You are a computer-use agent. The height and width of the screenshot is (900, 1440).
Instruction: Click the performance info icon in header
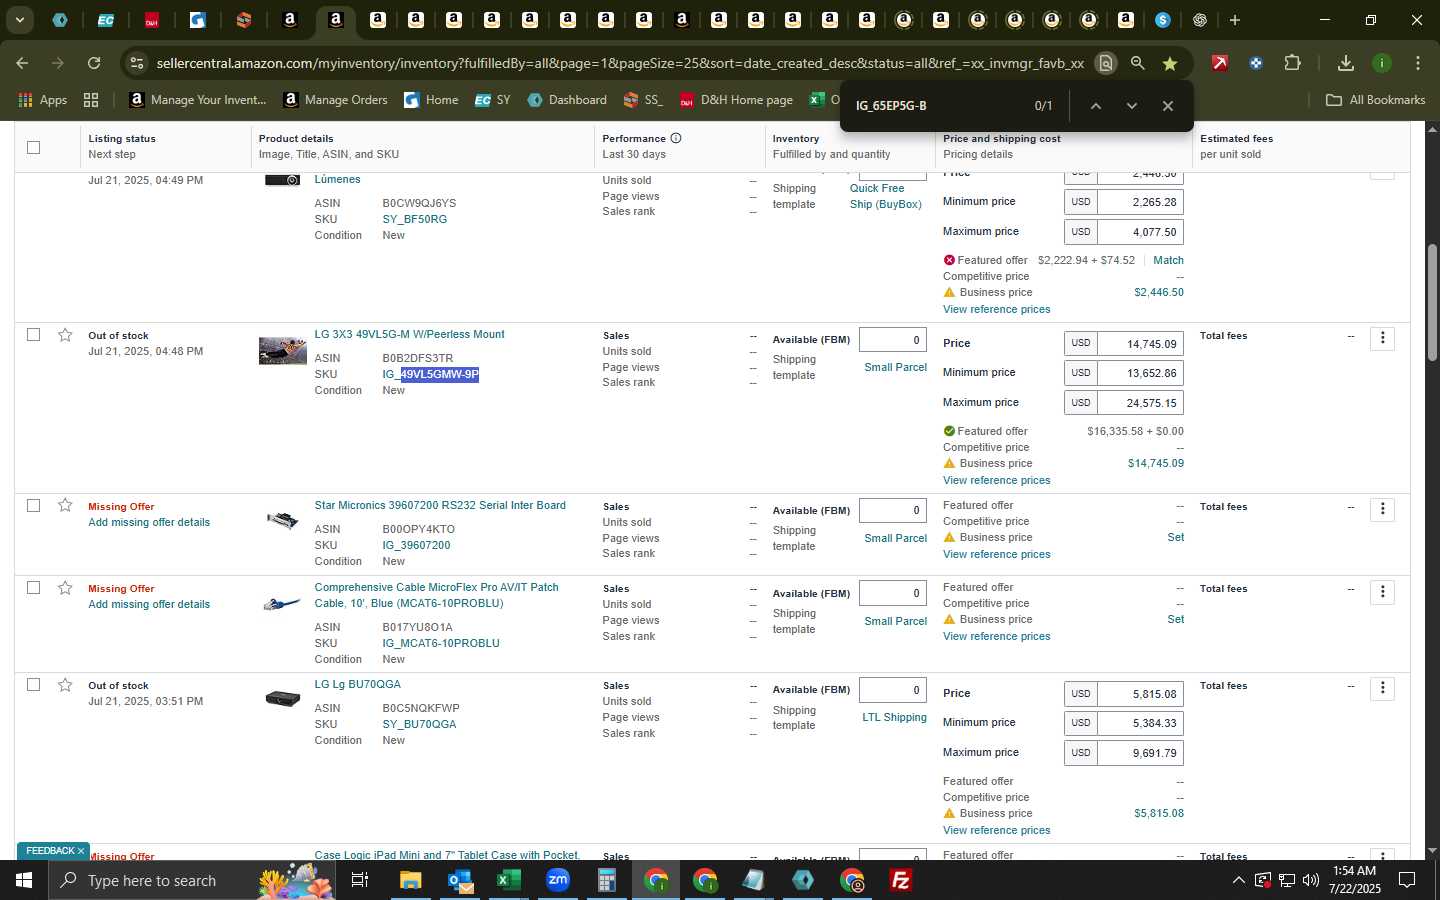click(x=676, y=138)
